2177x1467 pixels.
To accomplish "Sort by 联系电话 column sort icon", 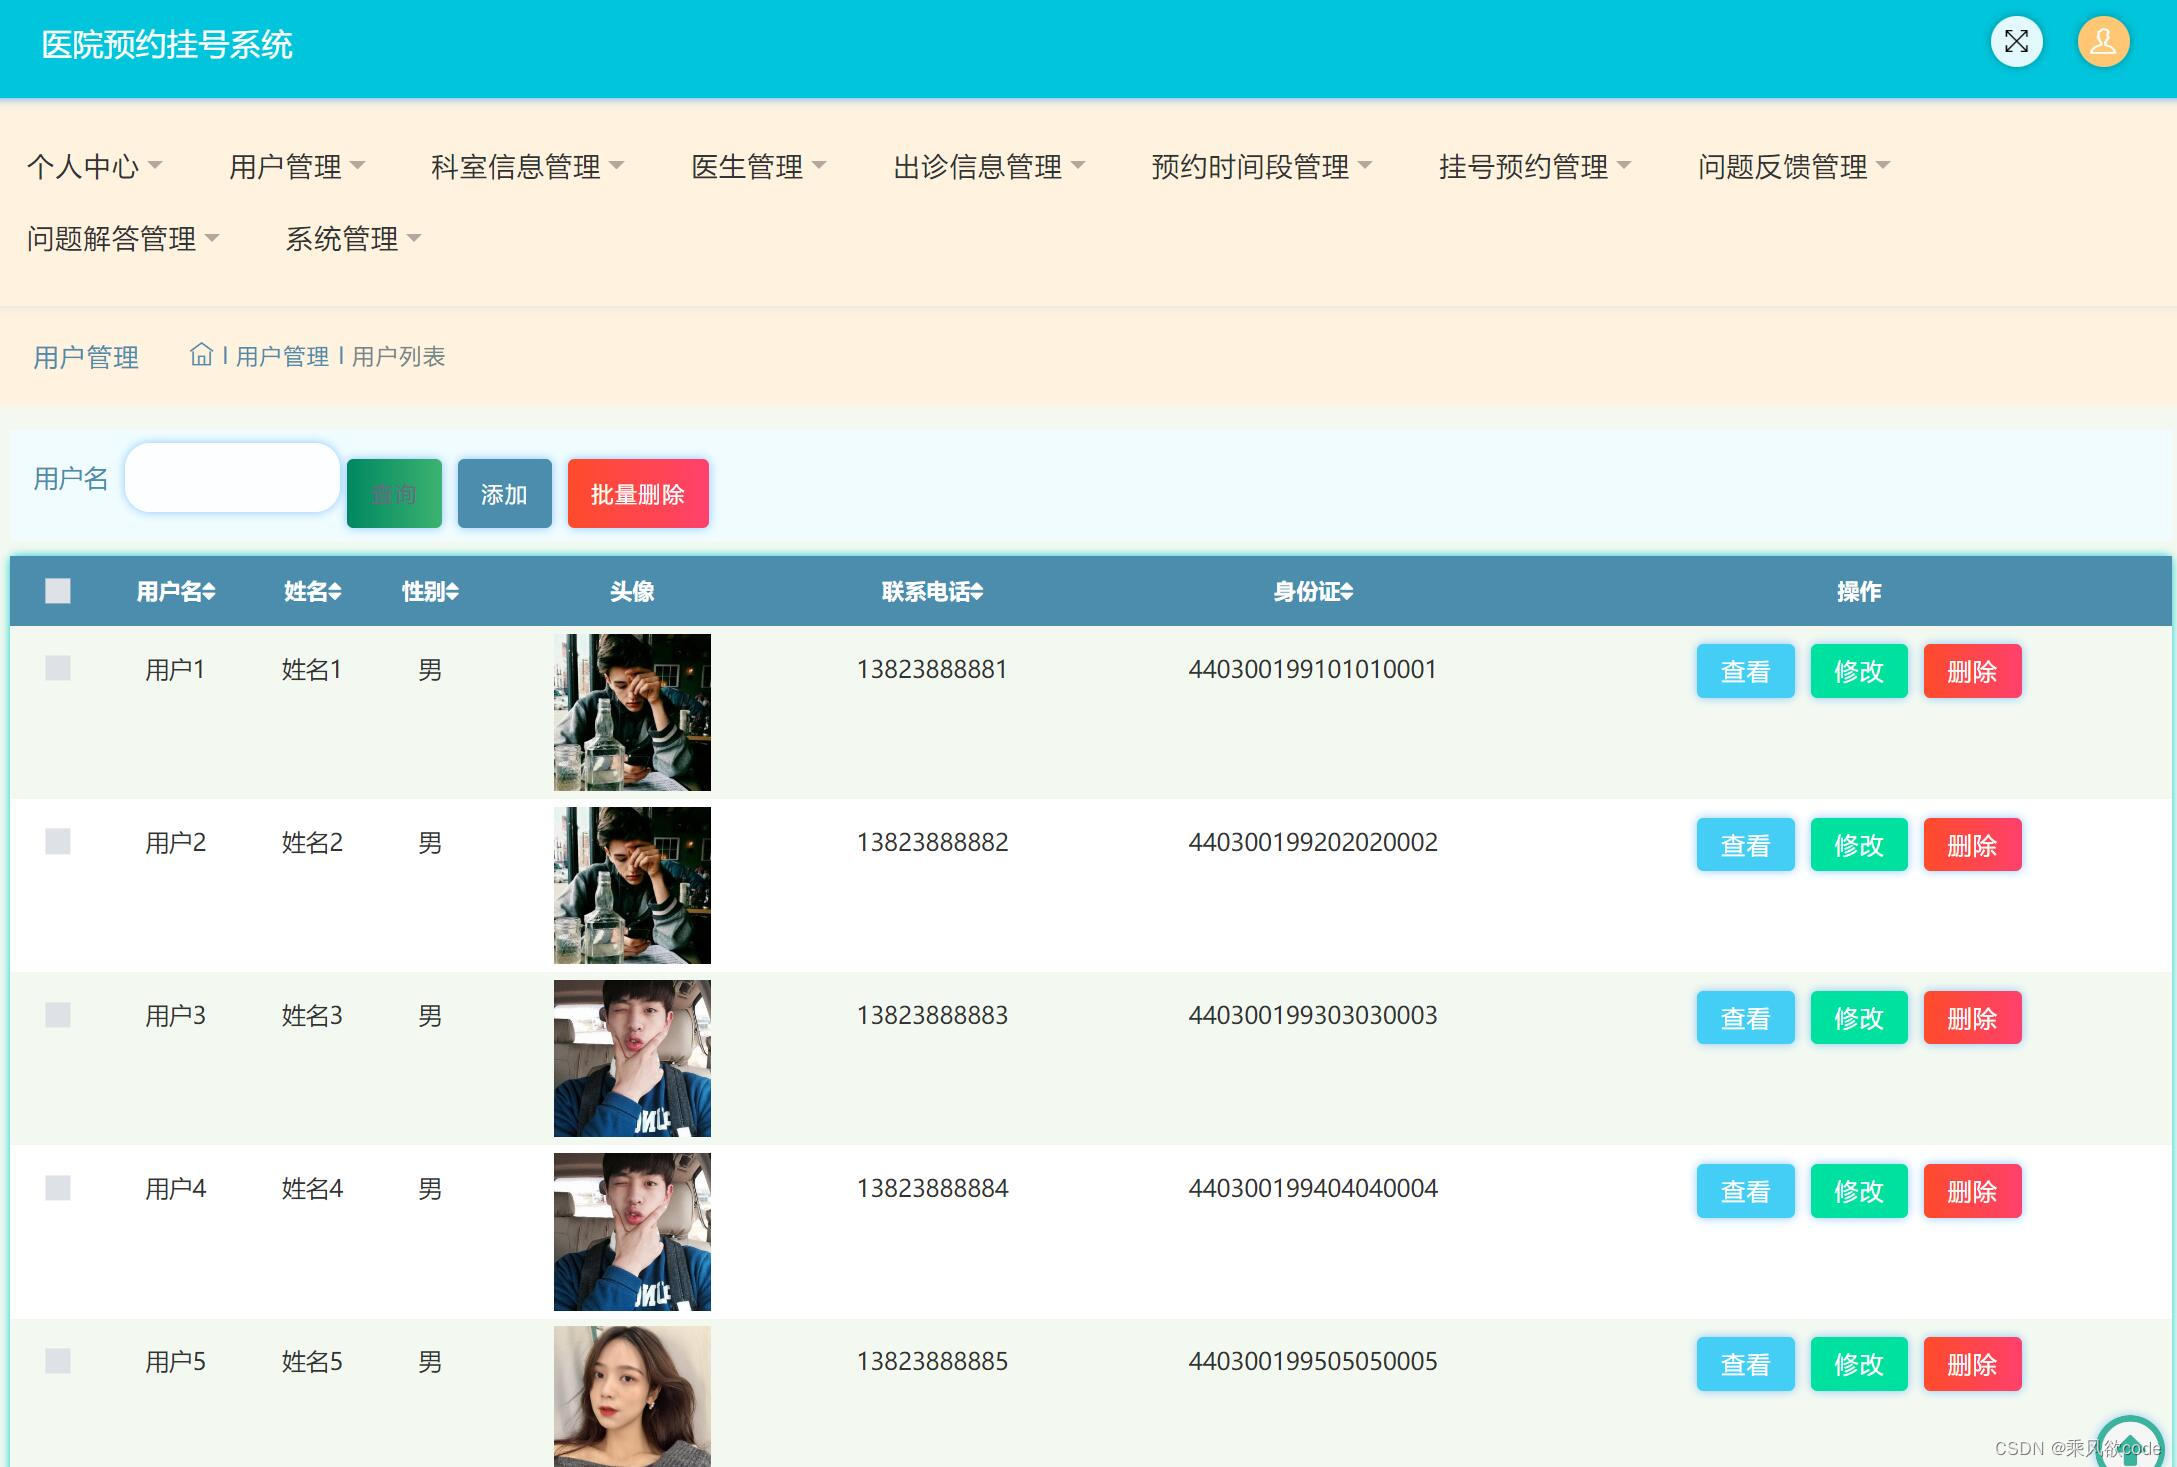I will pyautogui.click(x=976, y=592).
